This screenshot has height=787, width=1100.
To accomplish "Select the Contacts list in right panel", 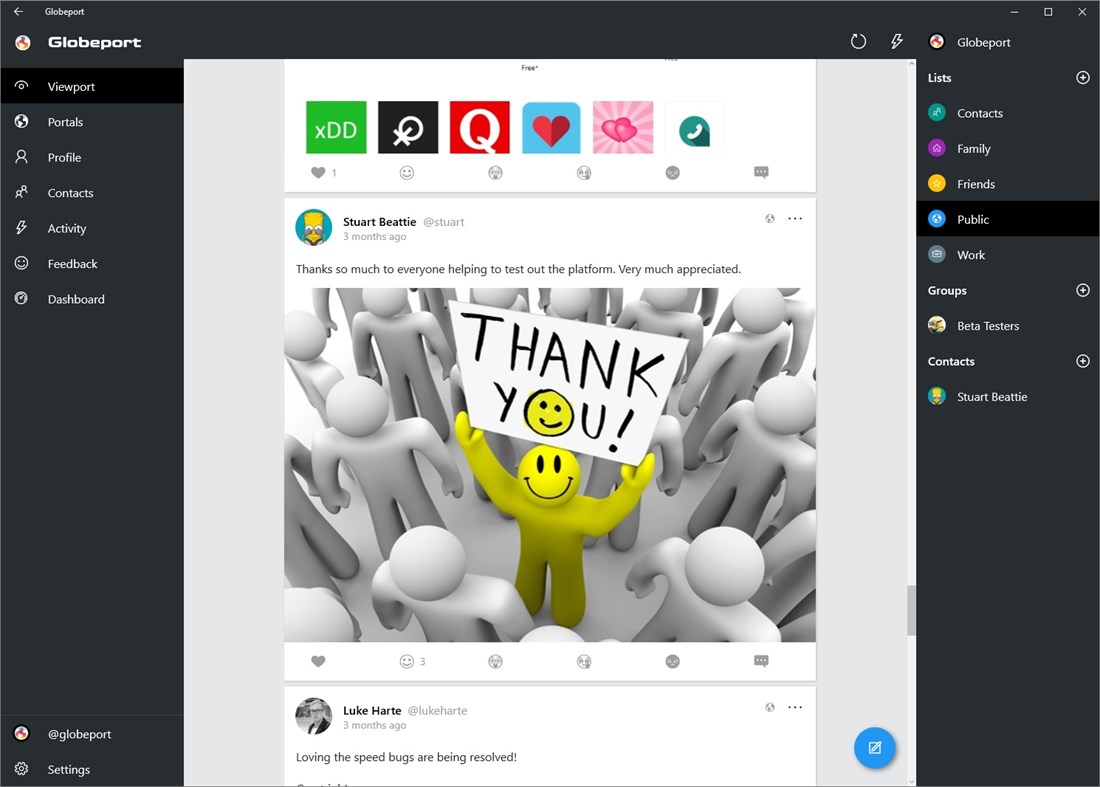I will point(1007,112).
